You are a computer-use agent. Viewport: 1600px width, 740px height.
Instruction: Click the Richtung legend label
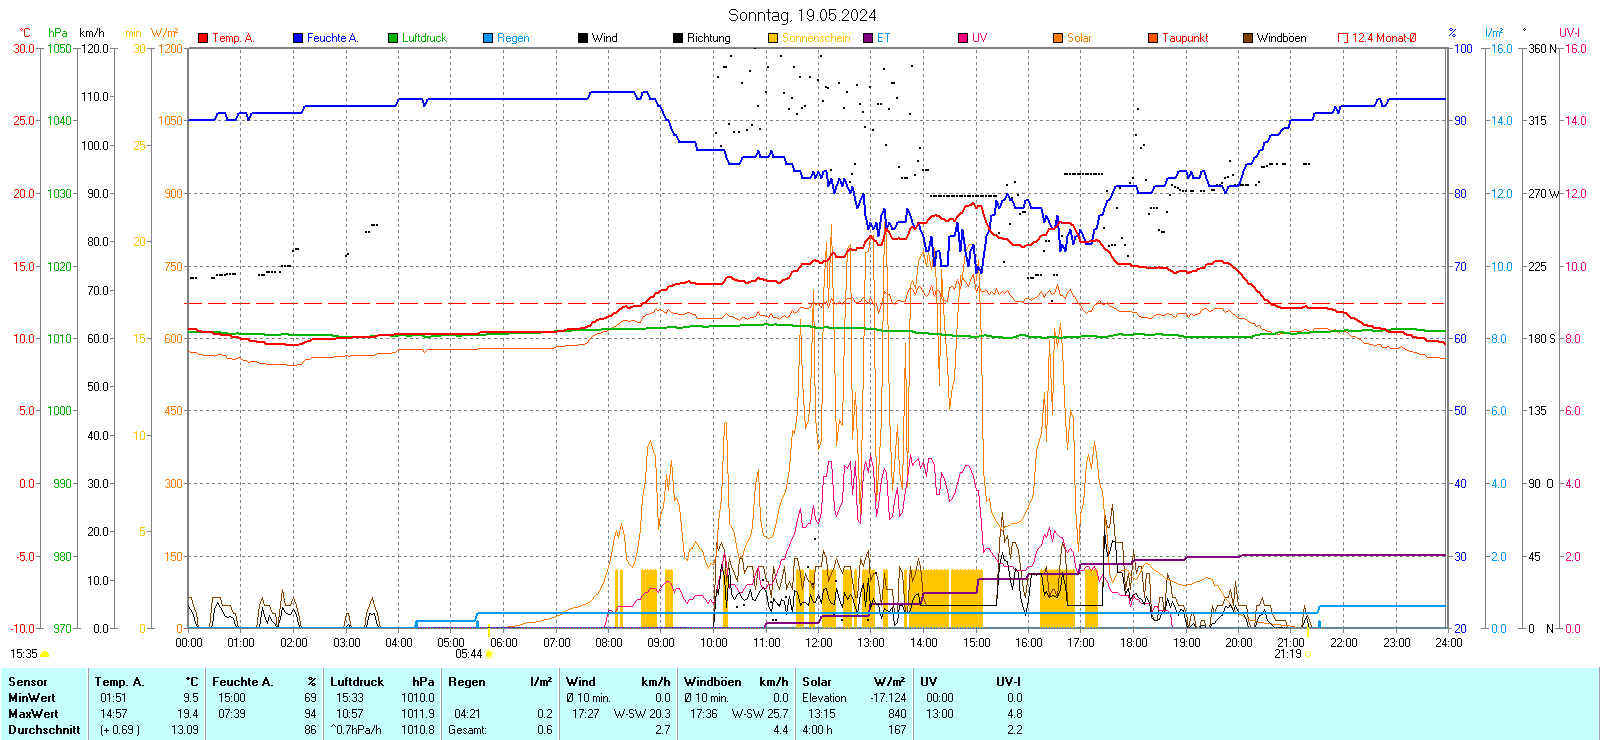coord(708,38)
